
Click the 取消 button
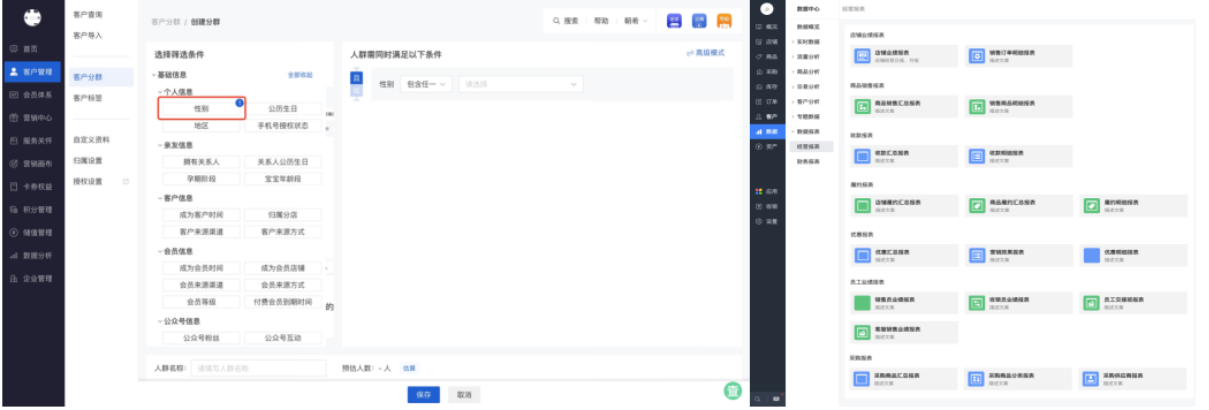pos(464,394)
